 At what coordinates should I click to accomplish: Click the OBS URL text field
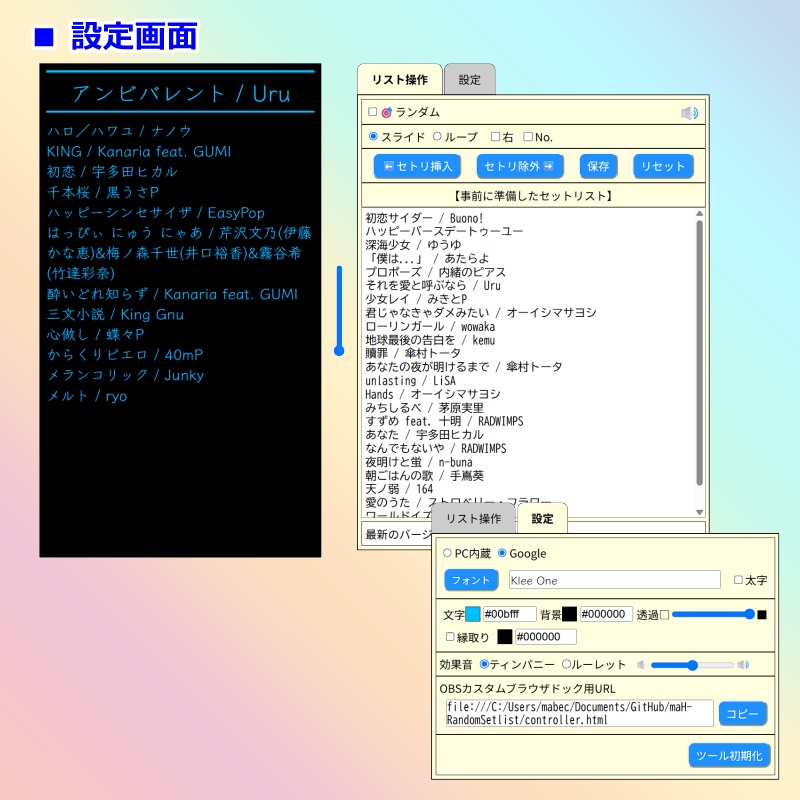click(x=580, y=713)
